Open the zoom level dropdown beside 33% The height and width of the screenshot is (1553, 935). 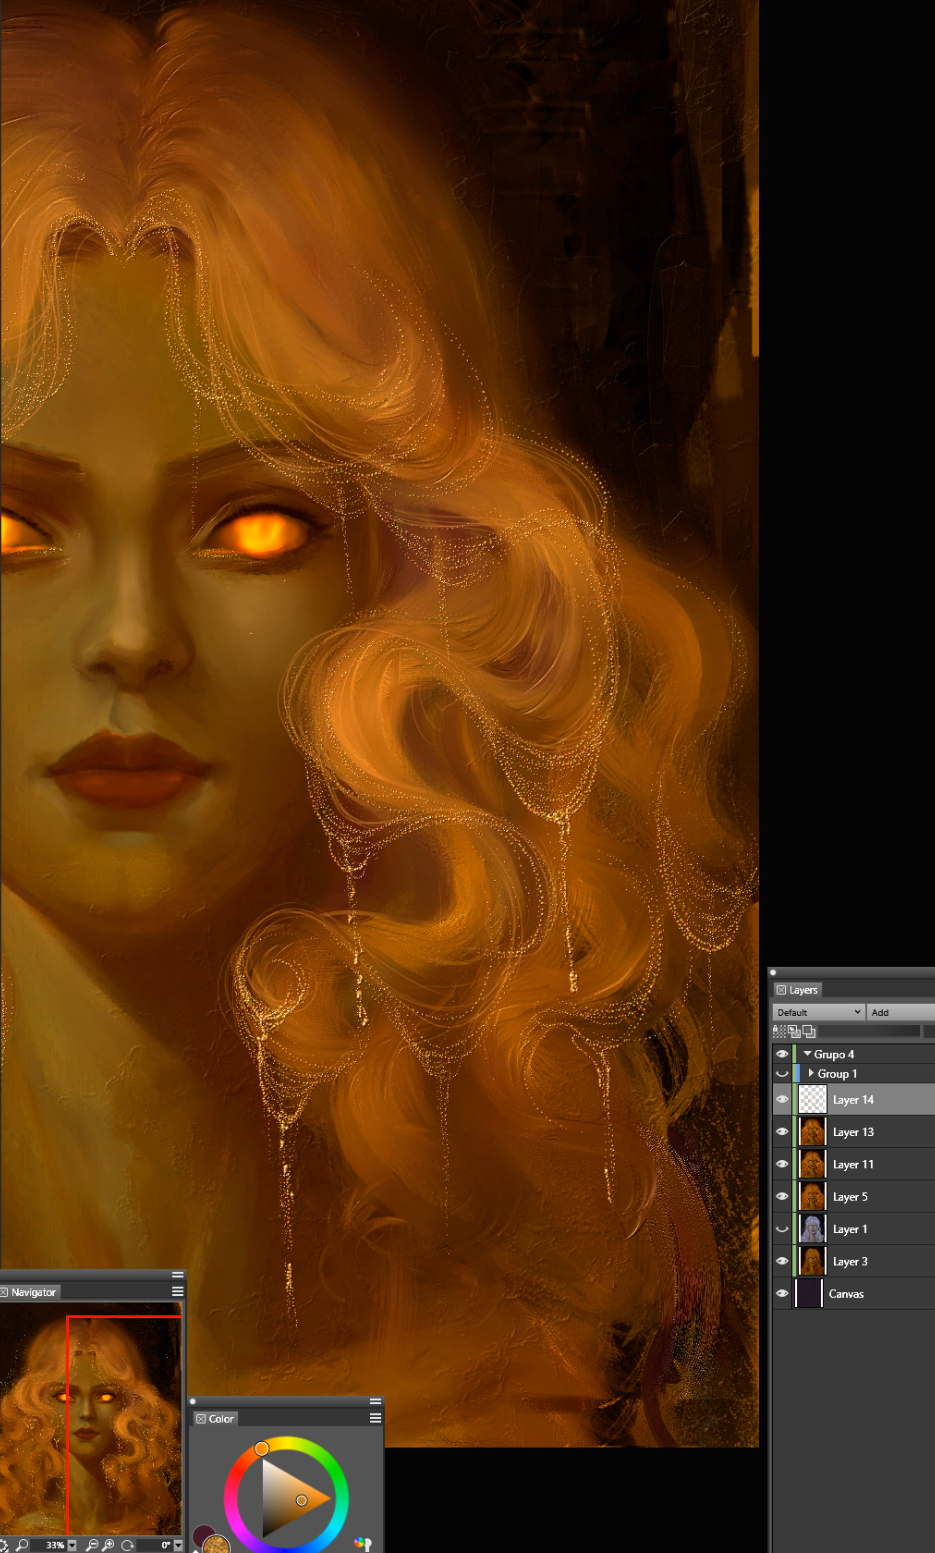coord(72,1545)
